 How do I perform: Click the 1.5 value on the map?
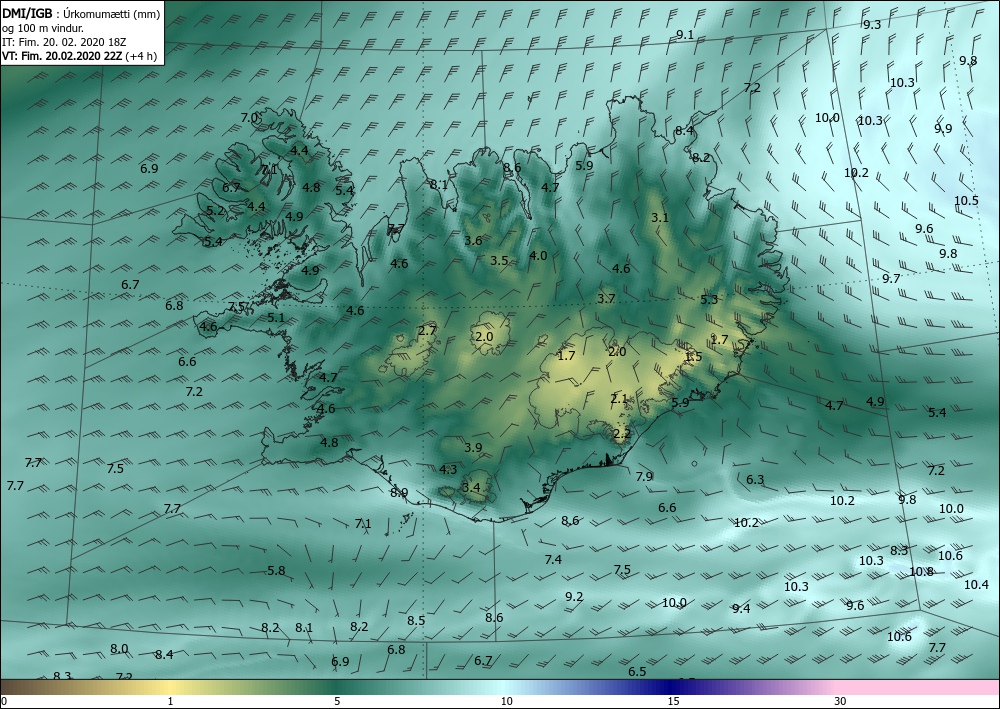[x=693, y=357]
